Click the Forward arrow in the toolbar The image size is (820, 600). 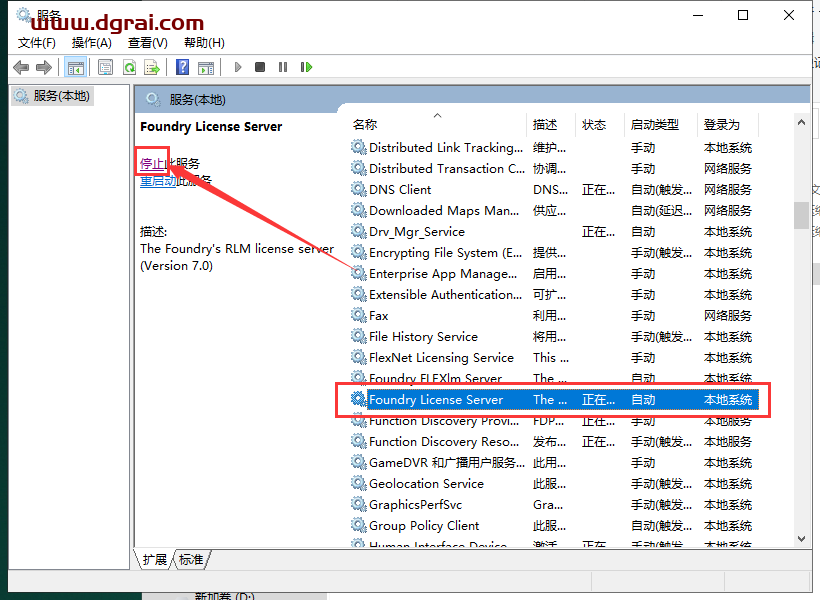pos(43,67)
